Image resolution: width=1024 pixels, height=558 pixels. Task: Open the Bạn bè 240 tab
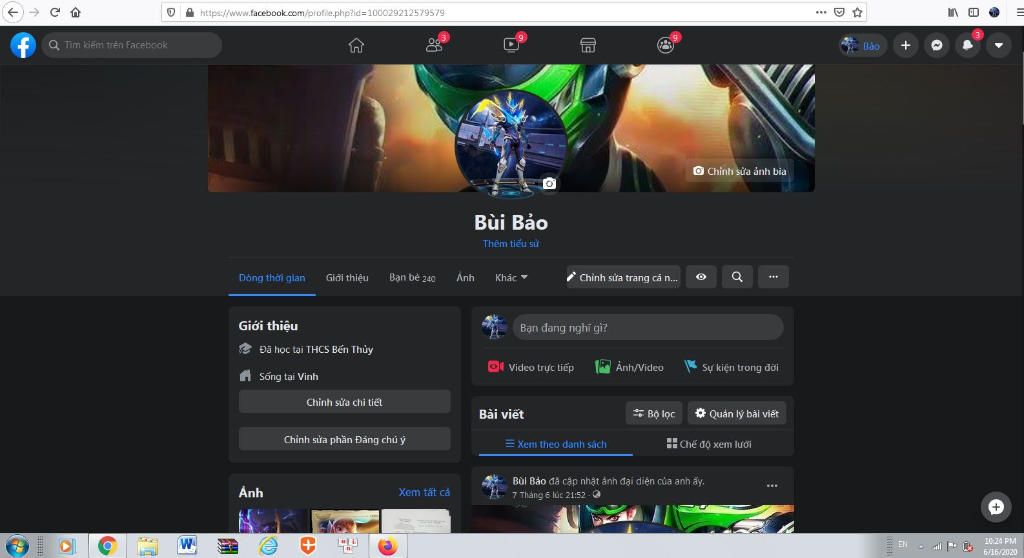click(412, 278)
